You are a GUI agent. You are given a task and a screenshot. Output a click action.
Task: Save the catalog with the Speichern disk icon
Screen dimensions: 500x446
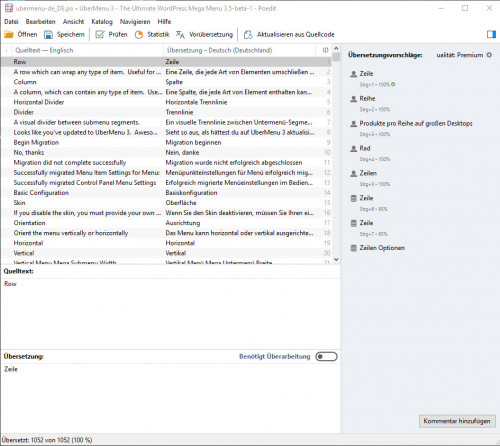[x=49, y=34]
